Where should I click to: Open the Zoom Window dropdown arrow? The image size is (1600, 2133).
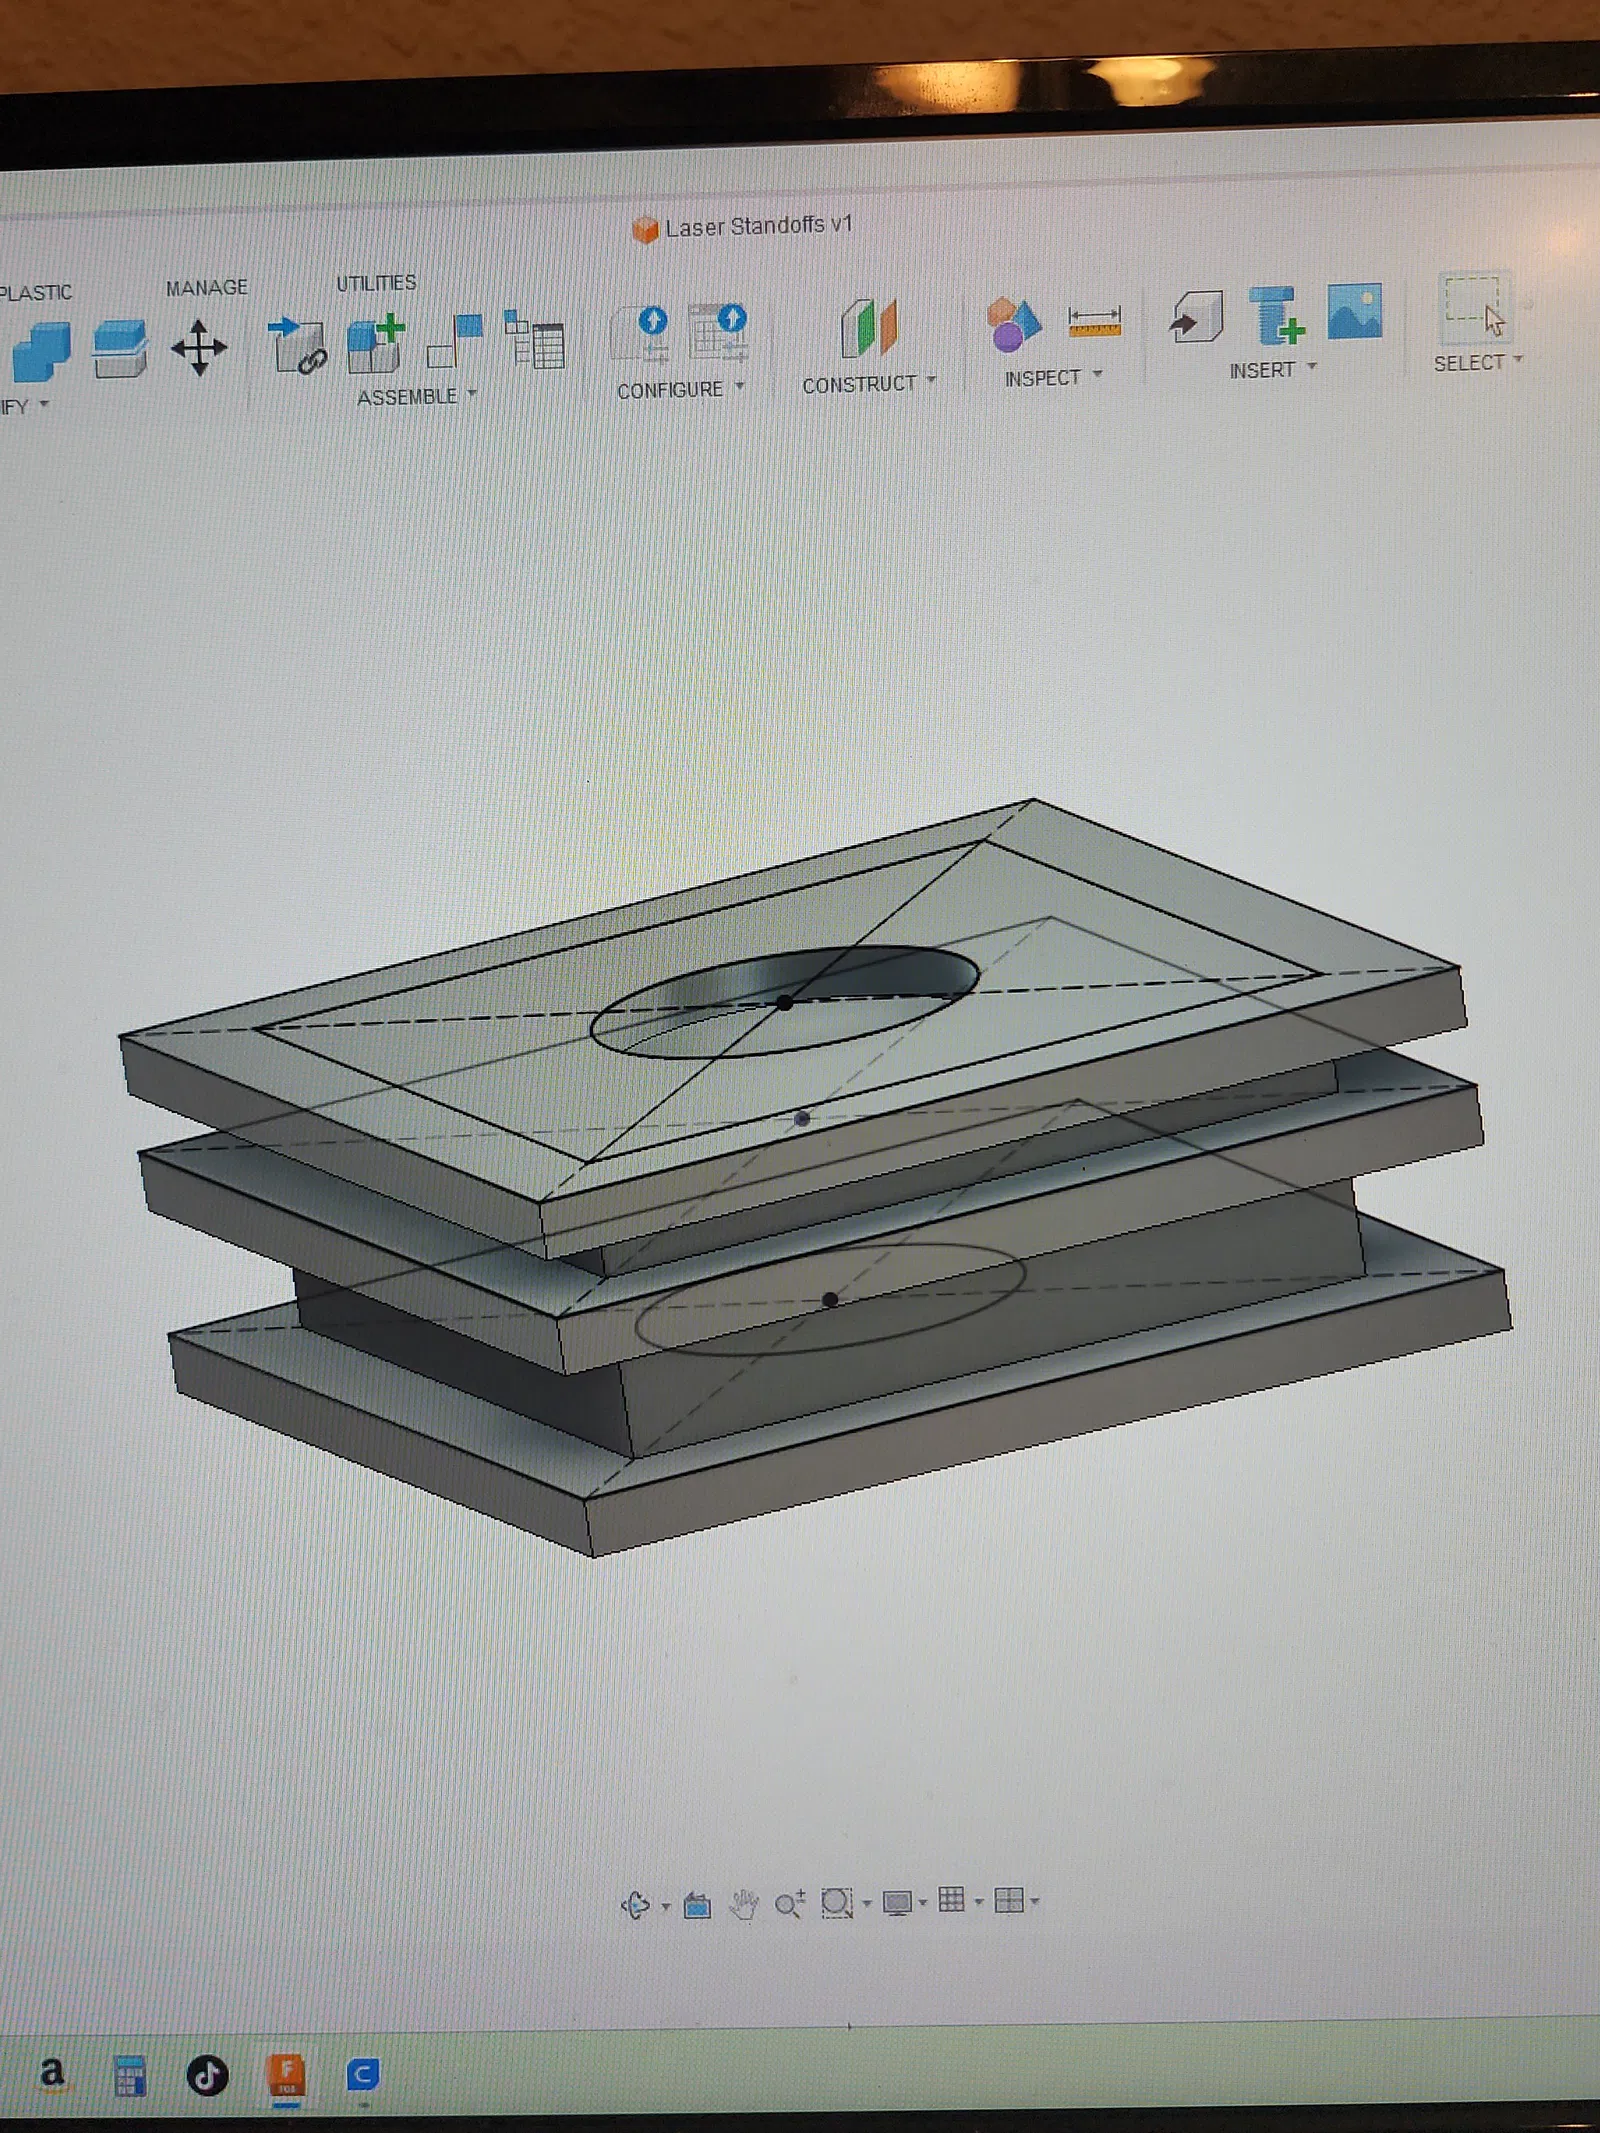[867, 1904]
